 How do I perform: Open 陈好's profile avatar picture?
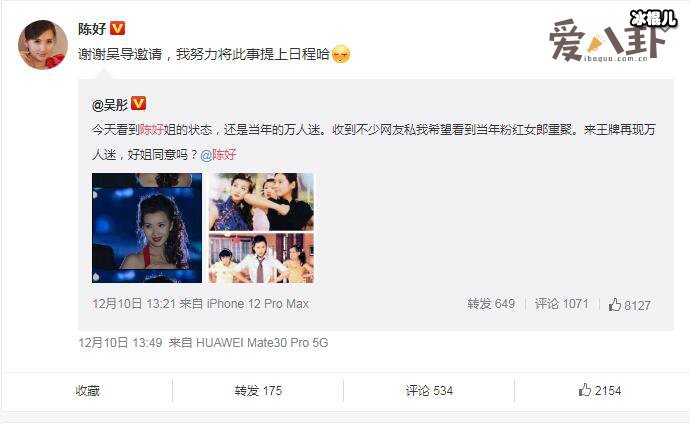(43, 44)
